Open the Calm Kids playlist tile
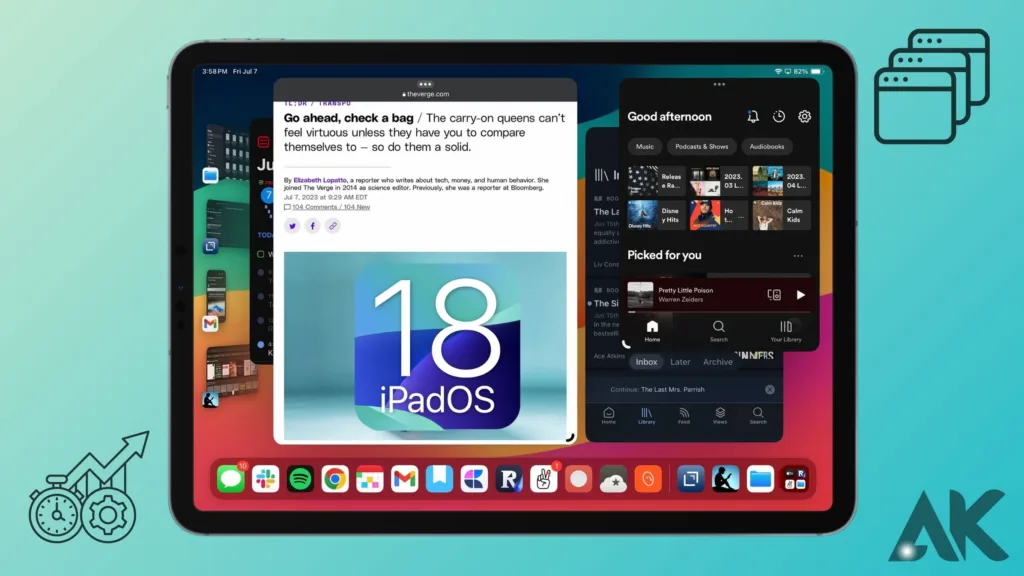Viewport: 1024px width, 576px height. pos(781,215)
